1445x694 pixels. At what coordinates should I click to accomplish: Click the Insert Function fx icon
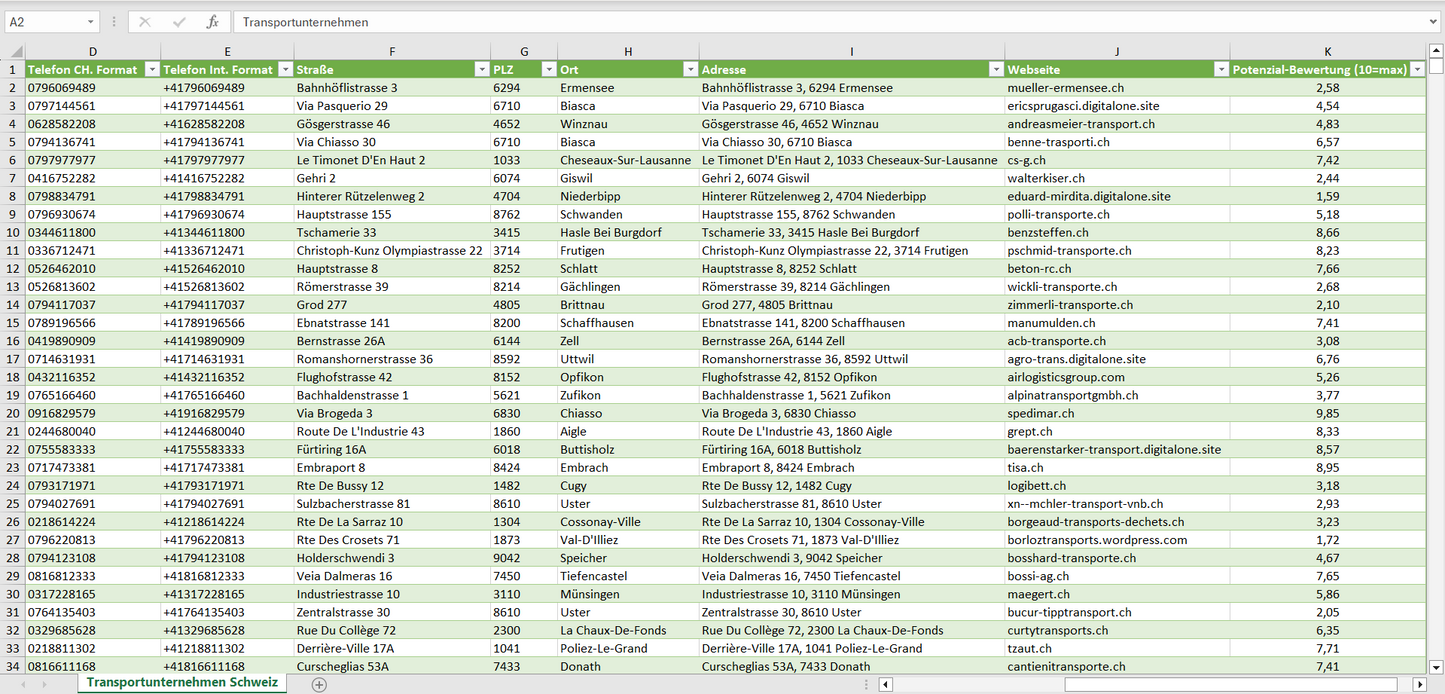click(212, 22)
